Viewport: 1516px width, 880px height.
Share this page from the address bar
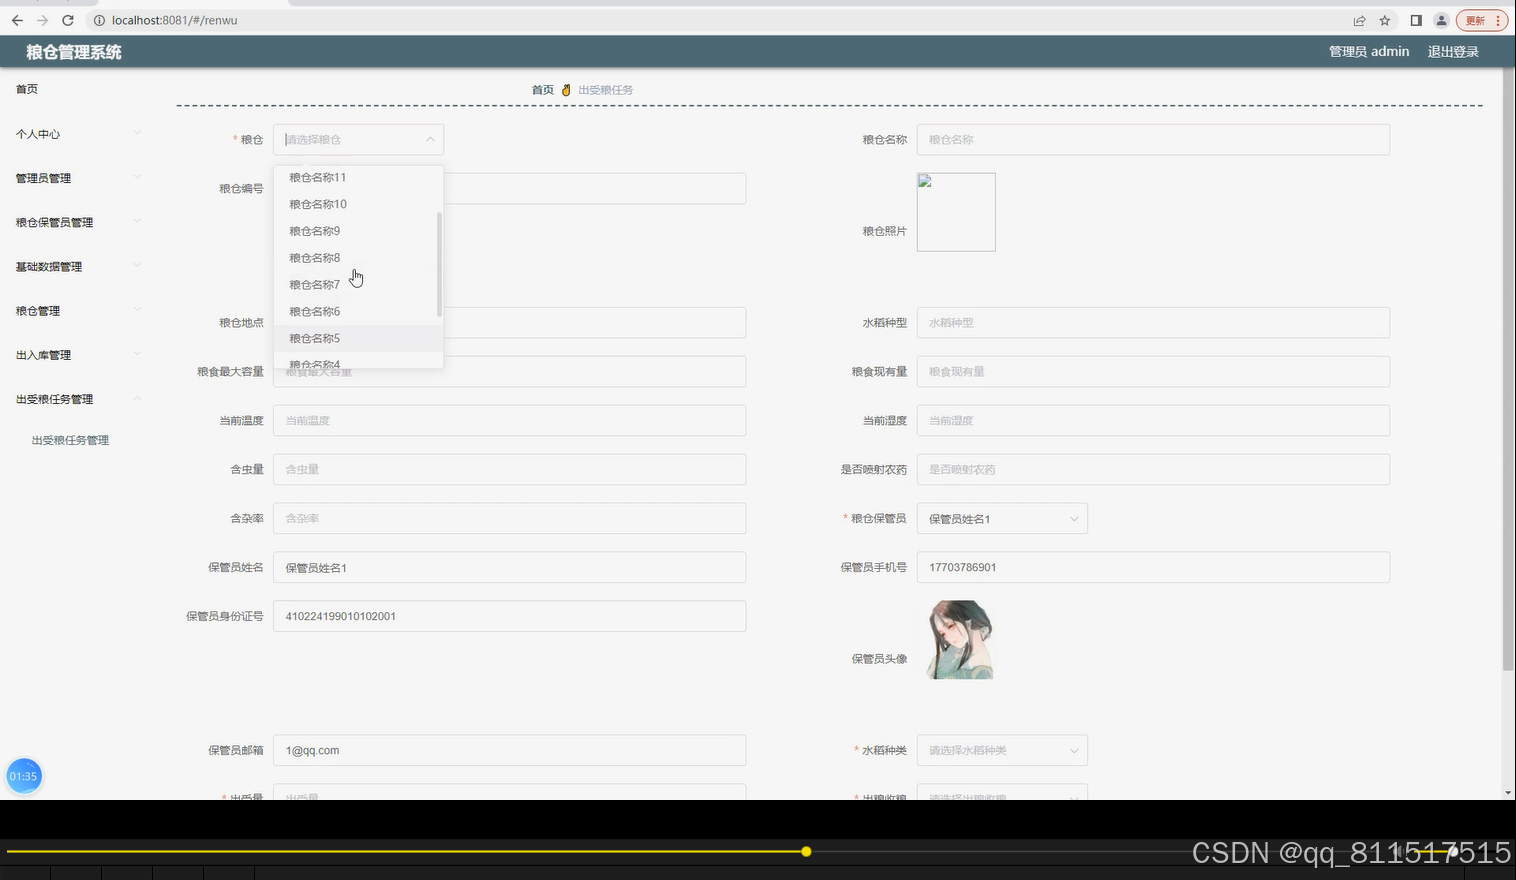(x=1359, y=20)
